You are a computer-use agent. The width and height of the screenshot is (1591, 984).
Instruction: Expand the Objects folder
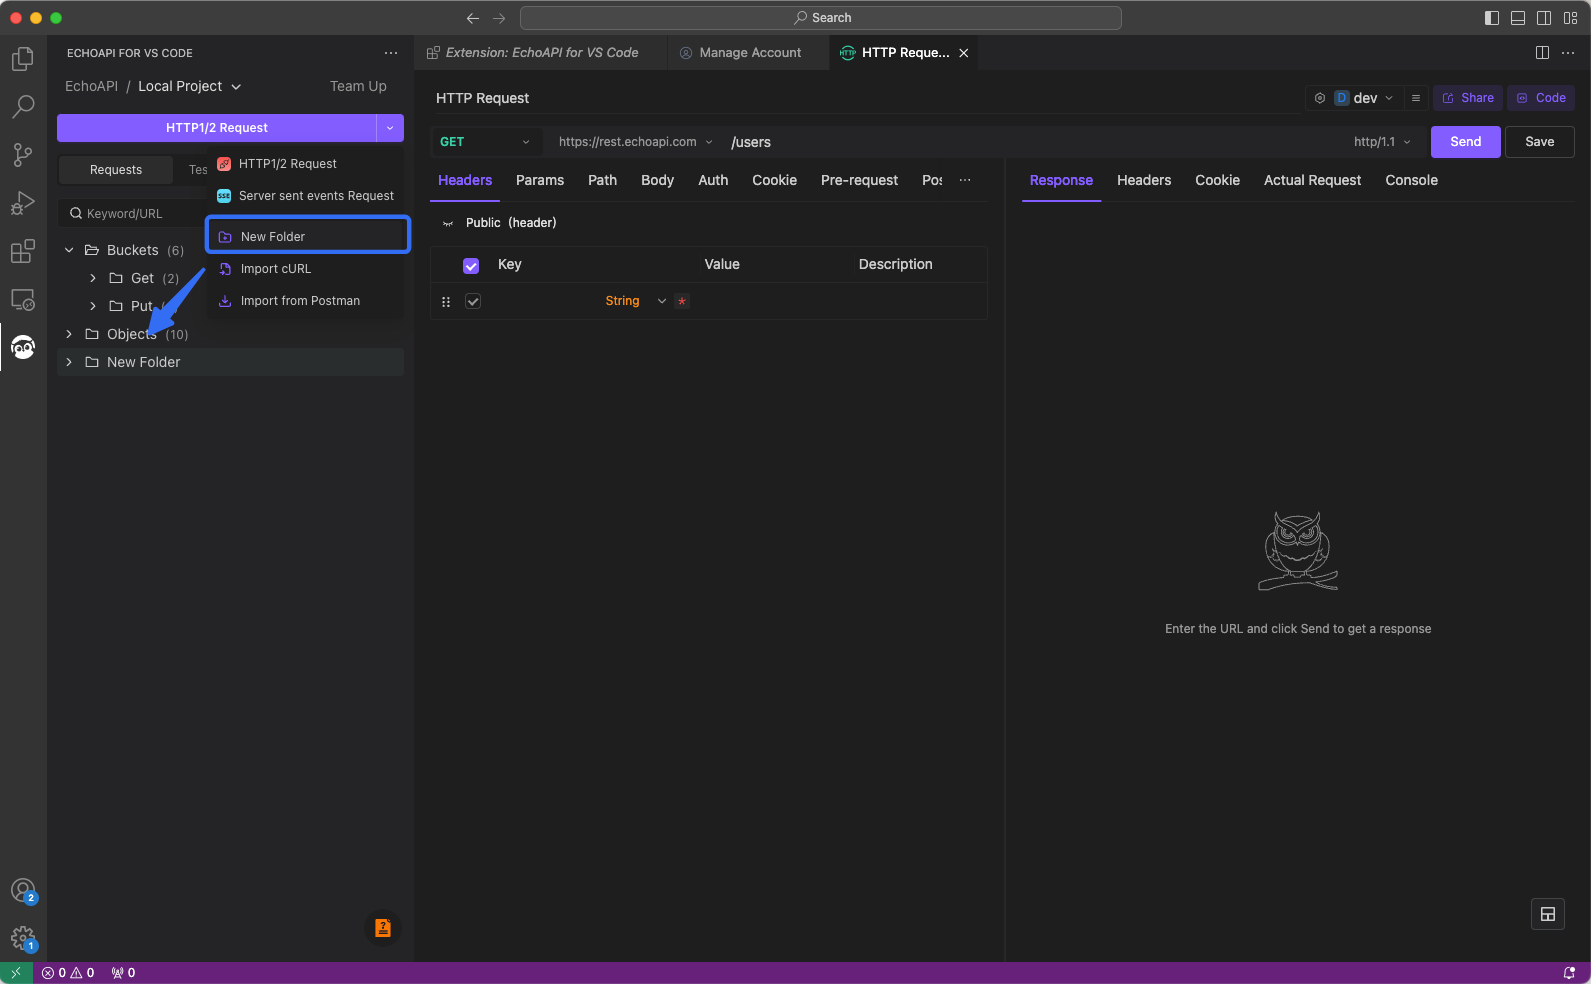[69, 334]
